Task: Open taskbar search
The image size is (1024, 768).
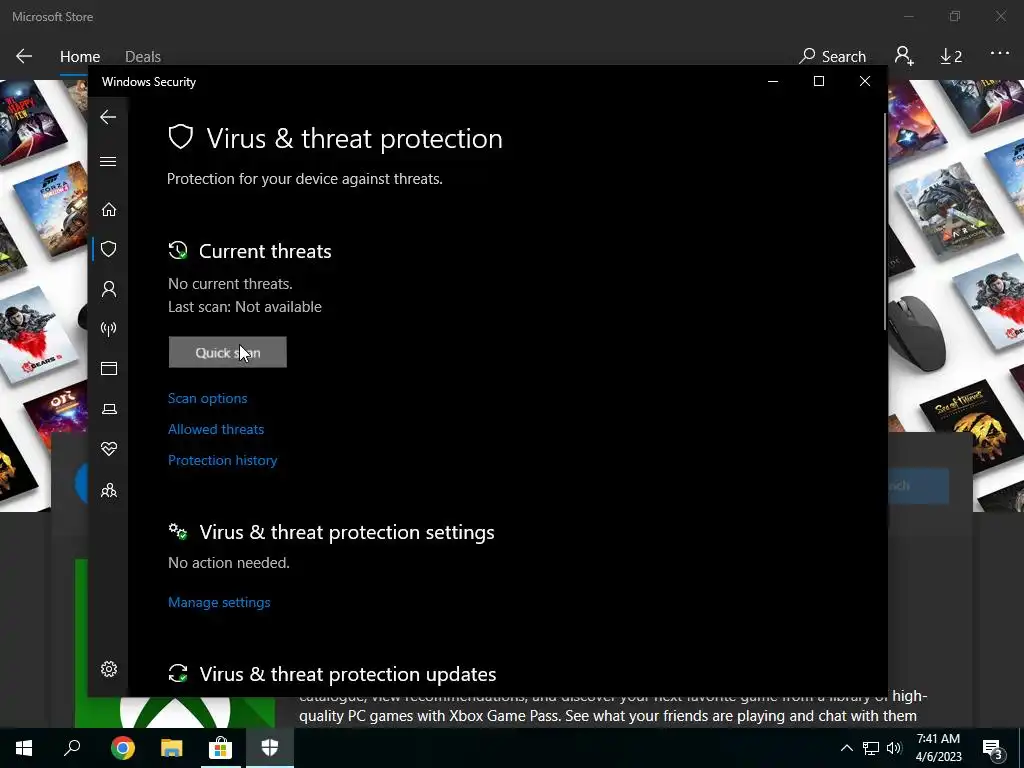Action: 72,748
